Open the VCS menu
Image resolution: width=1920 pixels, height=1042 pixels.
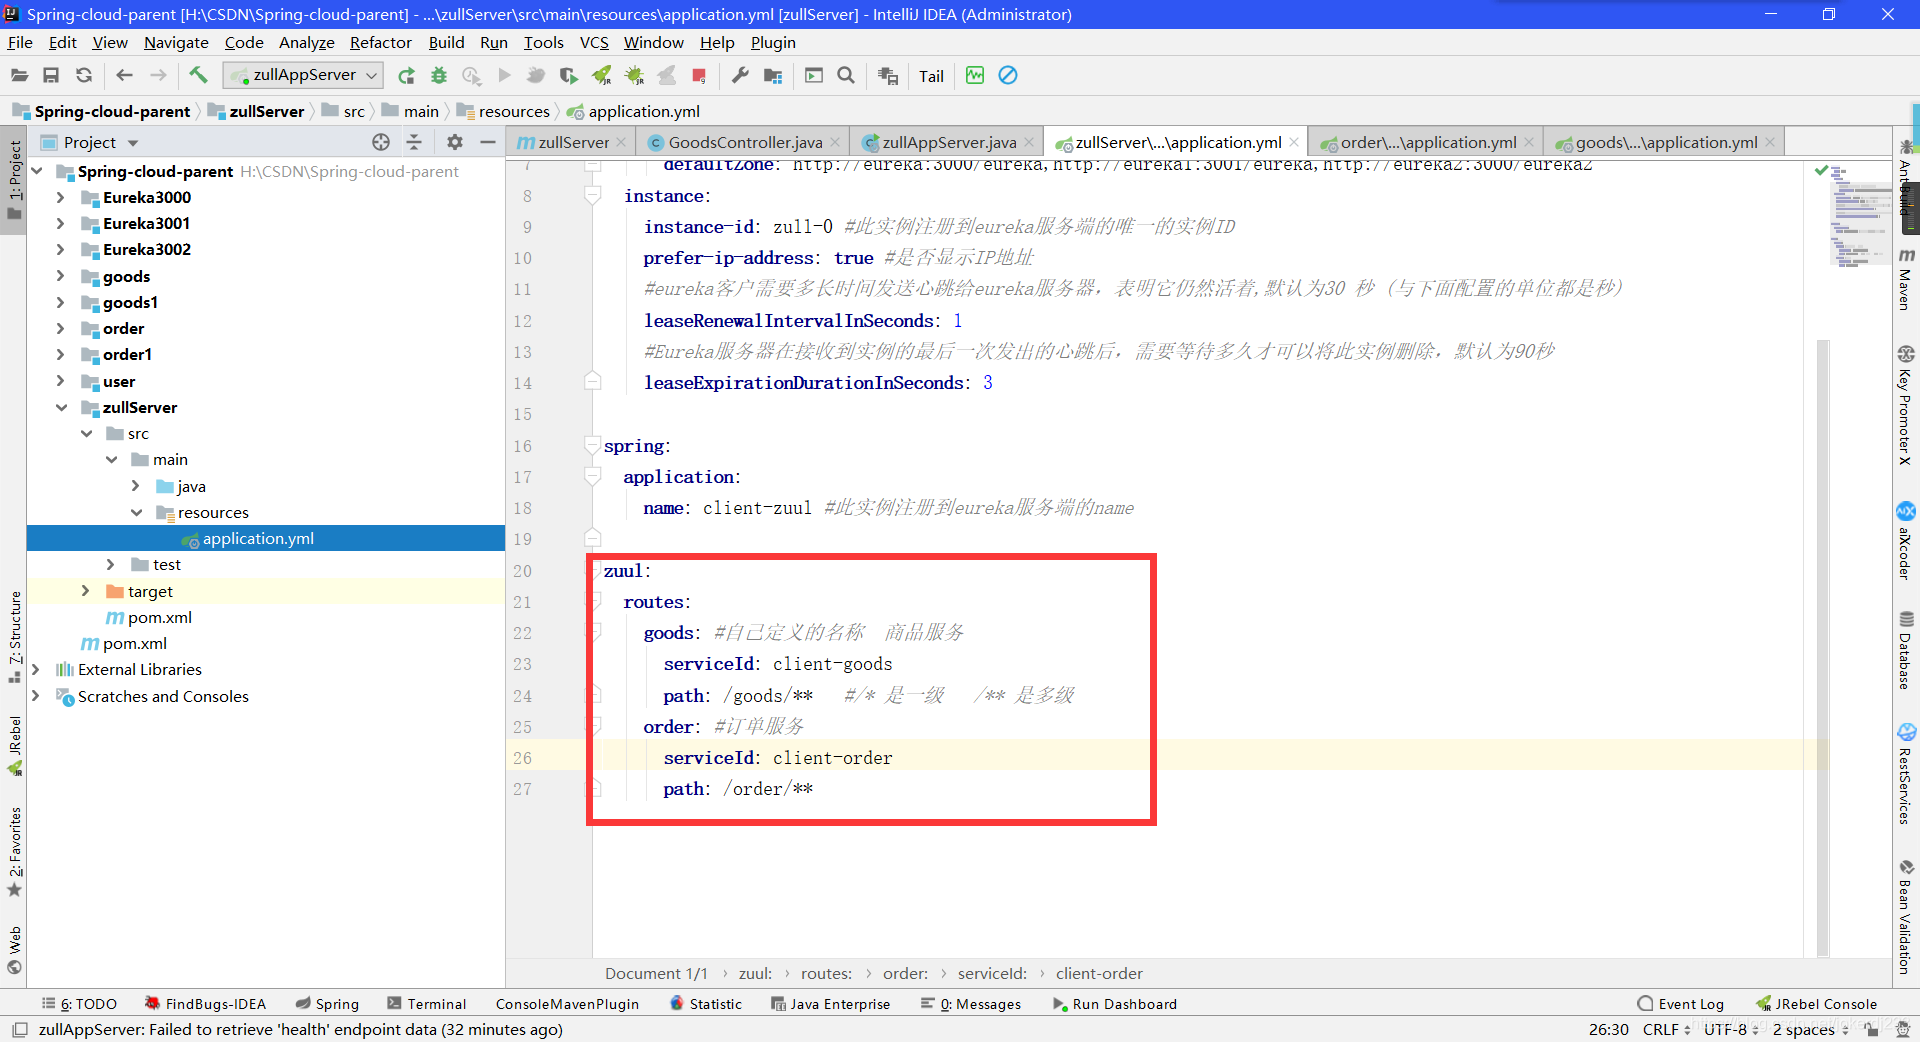[594, 42]
